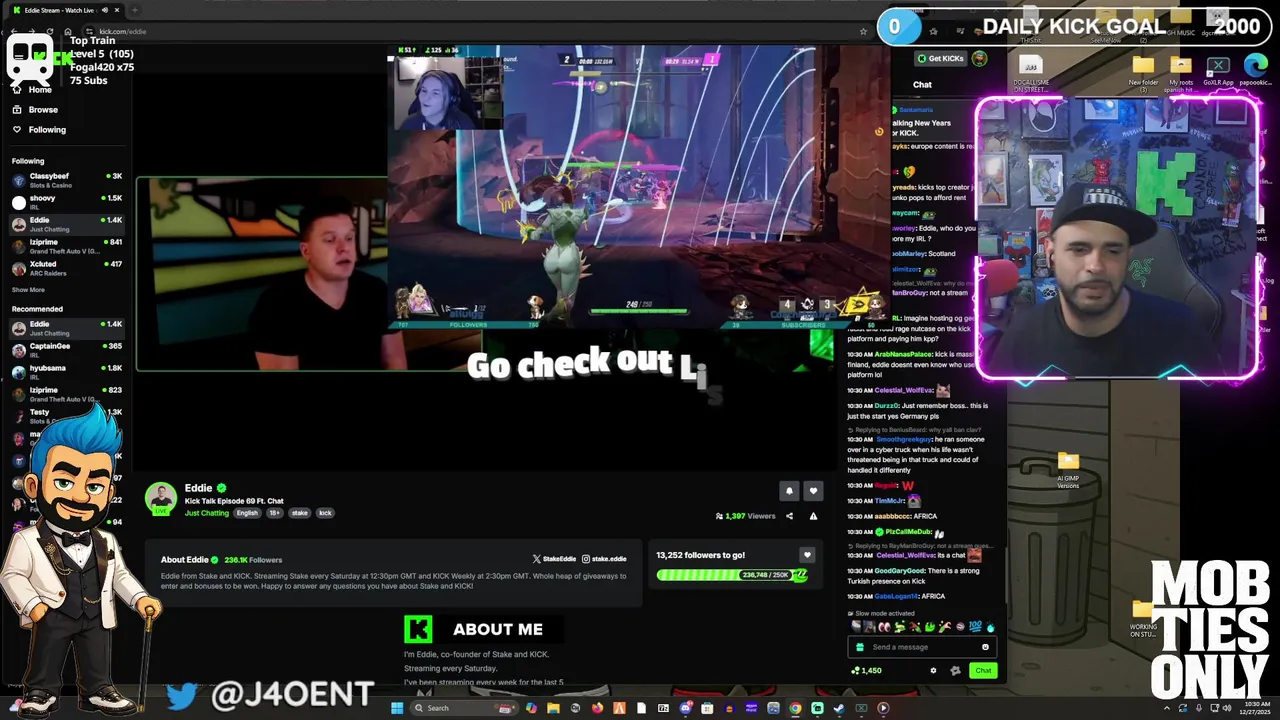Click the browser home button

coord(67,31)
